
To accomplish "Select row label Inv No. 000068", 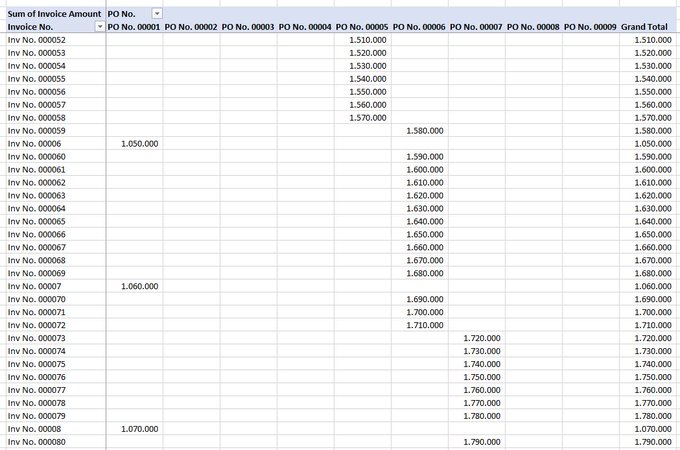I will (x=36, y=260).
